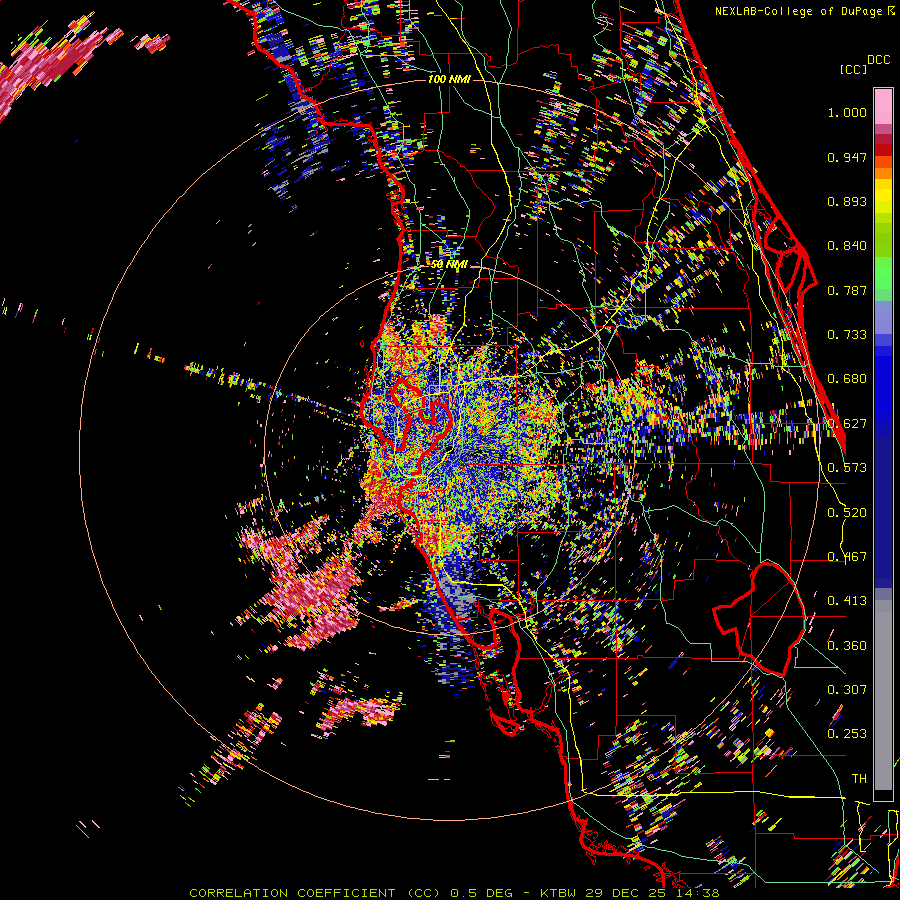The height and width of the screenshot is (900, 900).
Task: Click the Lake Okeechobee outline on the map
Action: [758, 619]
